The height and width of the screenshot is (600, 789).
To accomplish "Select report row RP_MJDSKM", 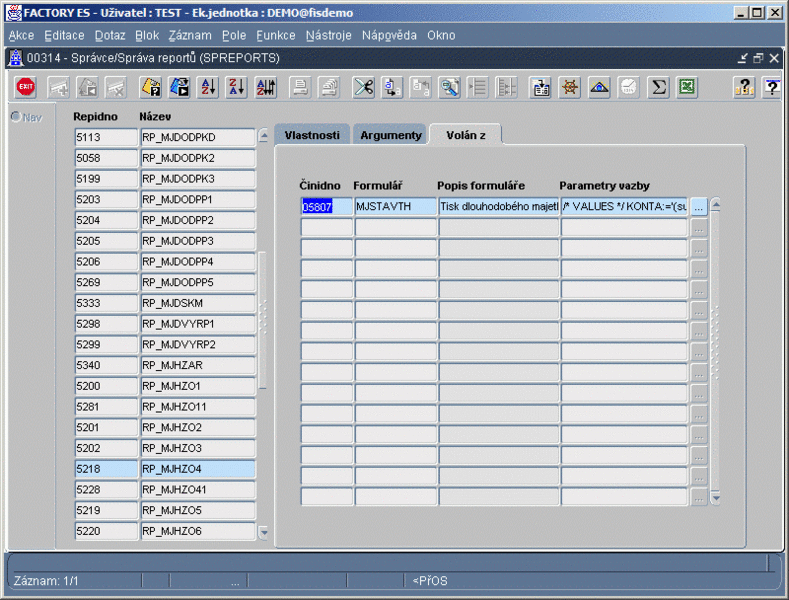I will [197, 303].
